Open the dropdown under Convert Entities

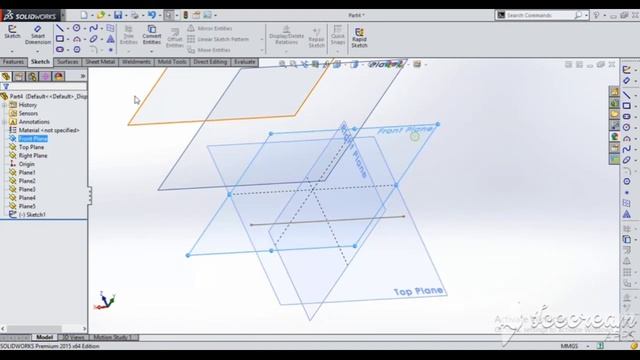(x=151, y=51)
